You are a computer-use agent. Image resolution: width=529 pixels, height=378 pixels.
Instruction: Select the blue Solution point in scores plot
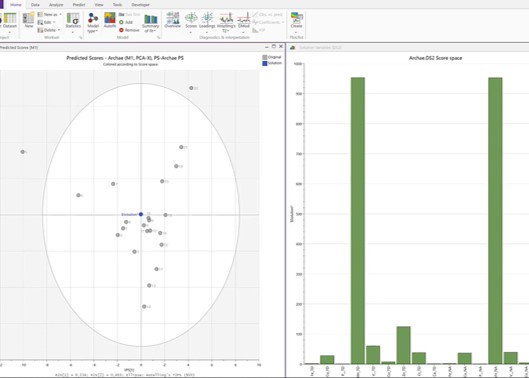(x=141, y=214)
